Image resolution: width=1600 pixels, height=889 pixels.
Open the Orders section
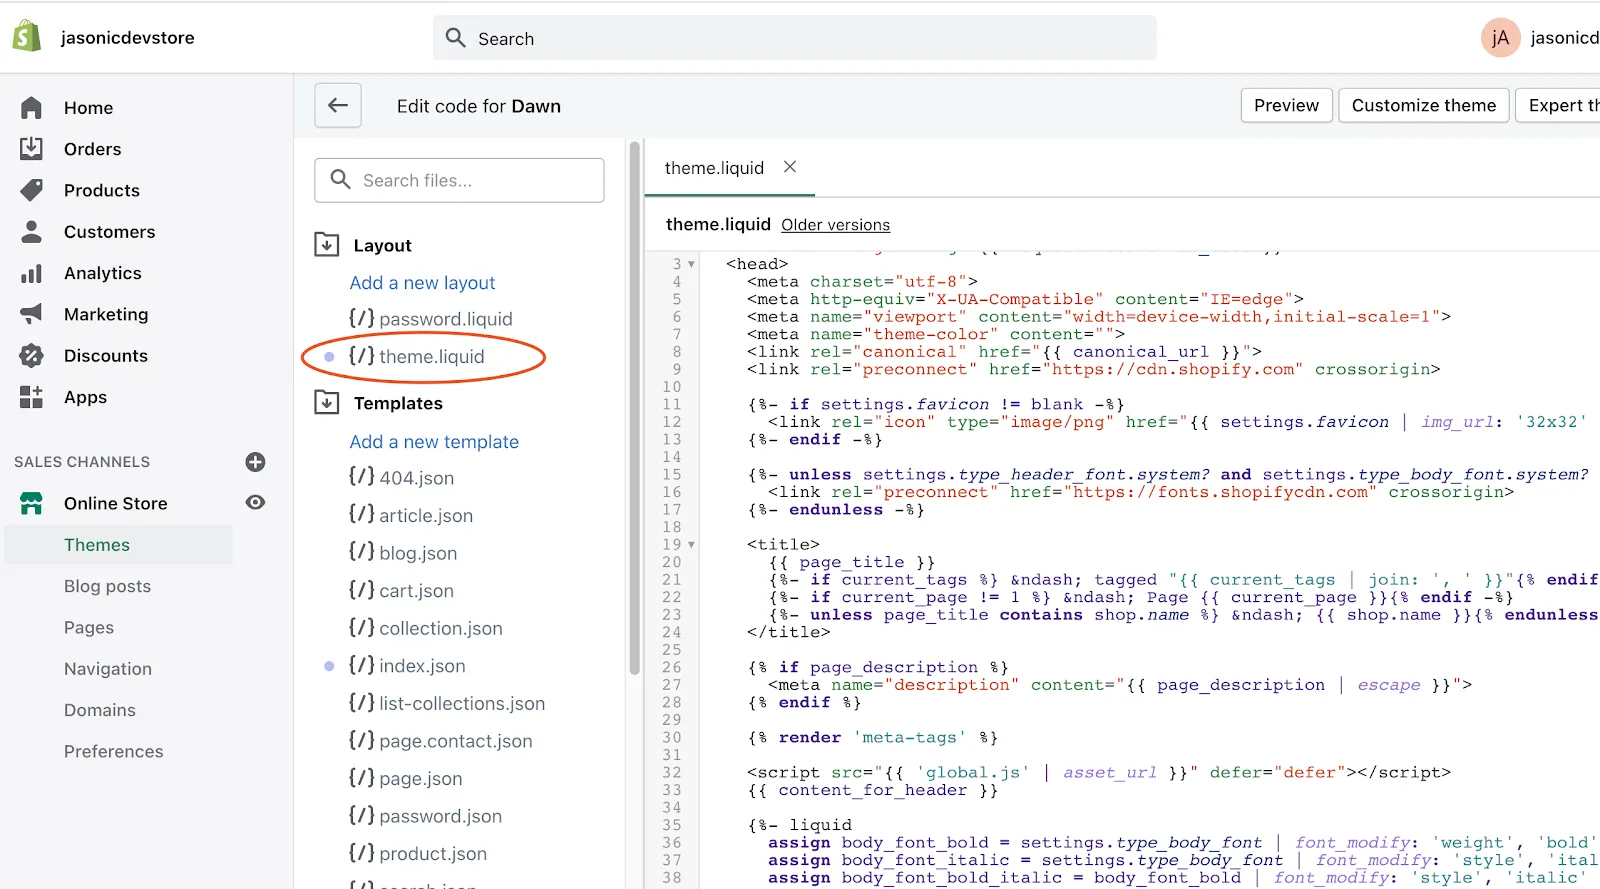pyautogui.click(x=92, y=149)
